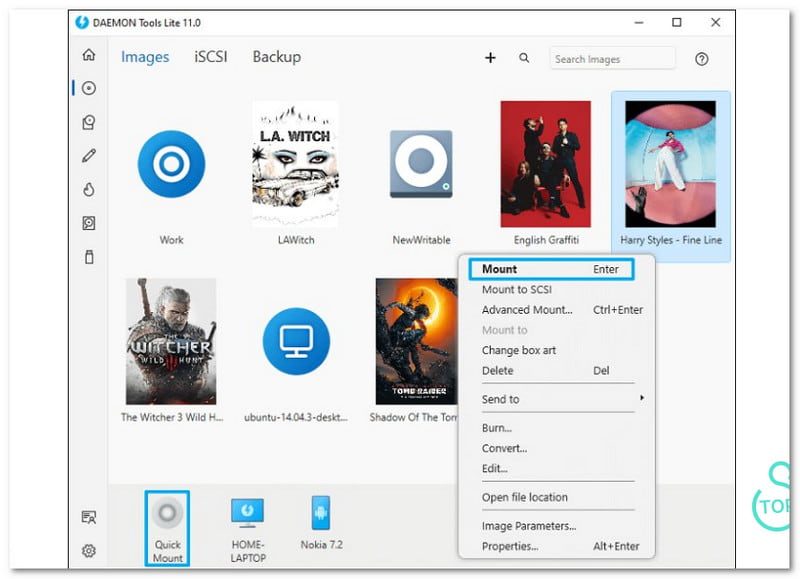800x579 pixels.
Task: Click the plus icon to add image
Action: pyautogui.click(x=490, y=58)
